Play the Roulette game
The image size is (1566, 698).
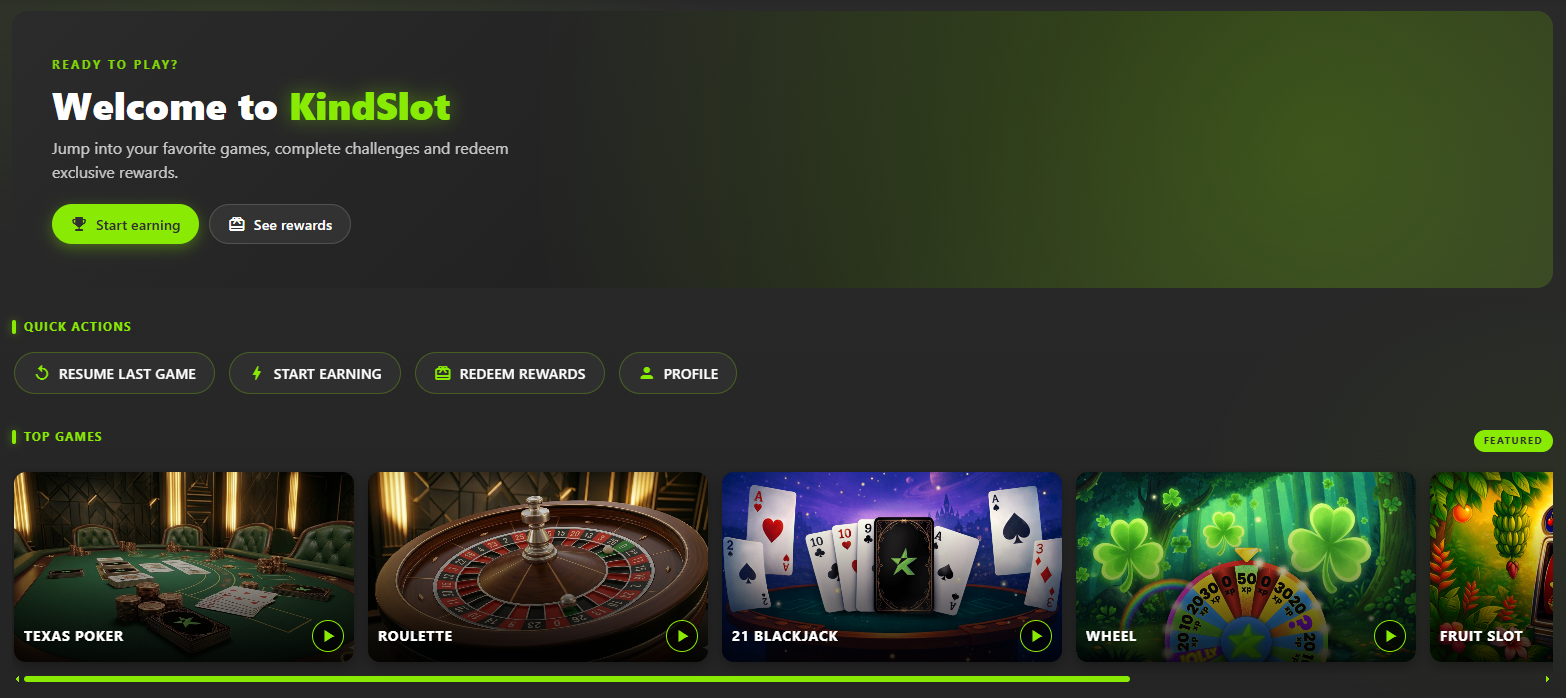point(682,635)
